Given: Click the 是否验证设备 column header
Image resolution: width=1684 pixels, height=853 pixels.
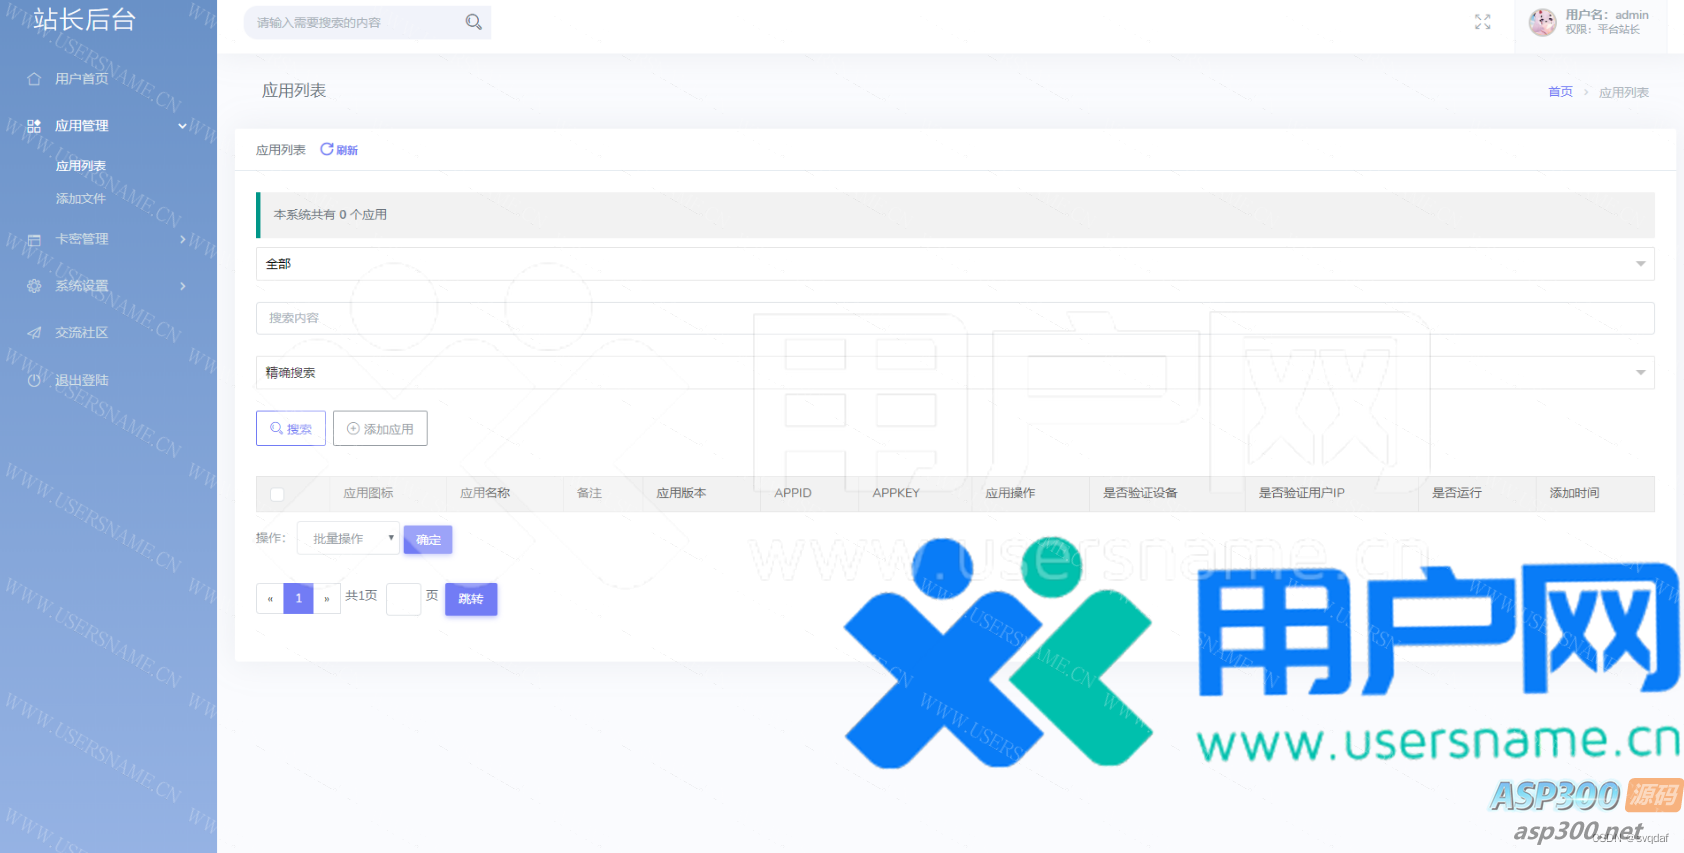Looking at the screenshot, I should 1140,493.
